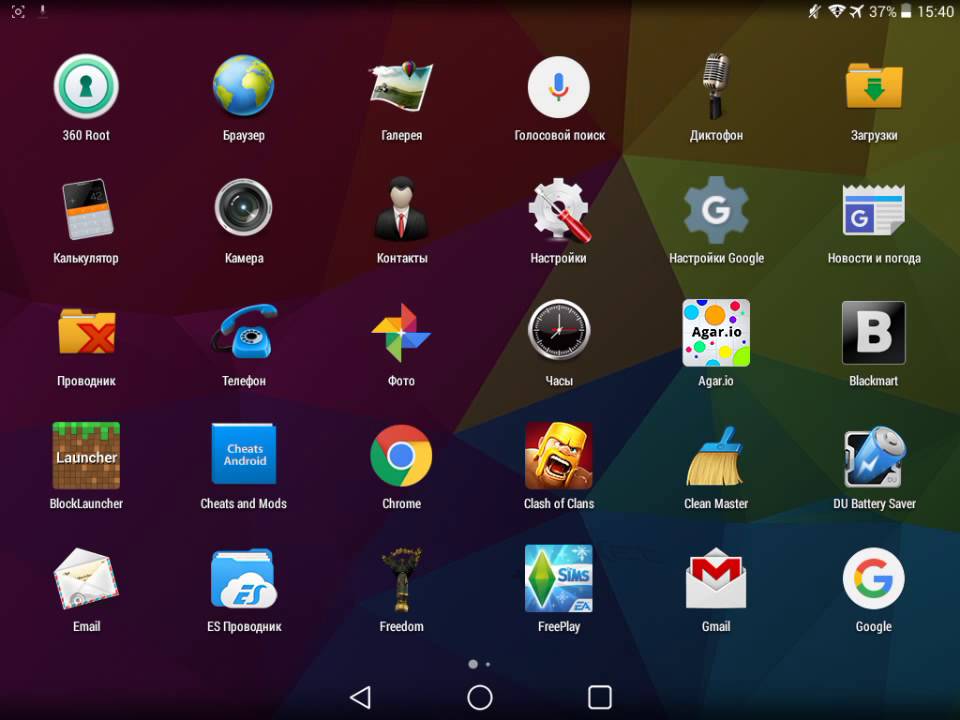This screenshot has height=720, width=960.
Task: Launch the Chrome browser
Action: [402, 456]
